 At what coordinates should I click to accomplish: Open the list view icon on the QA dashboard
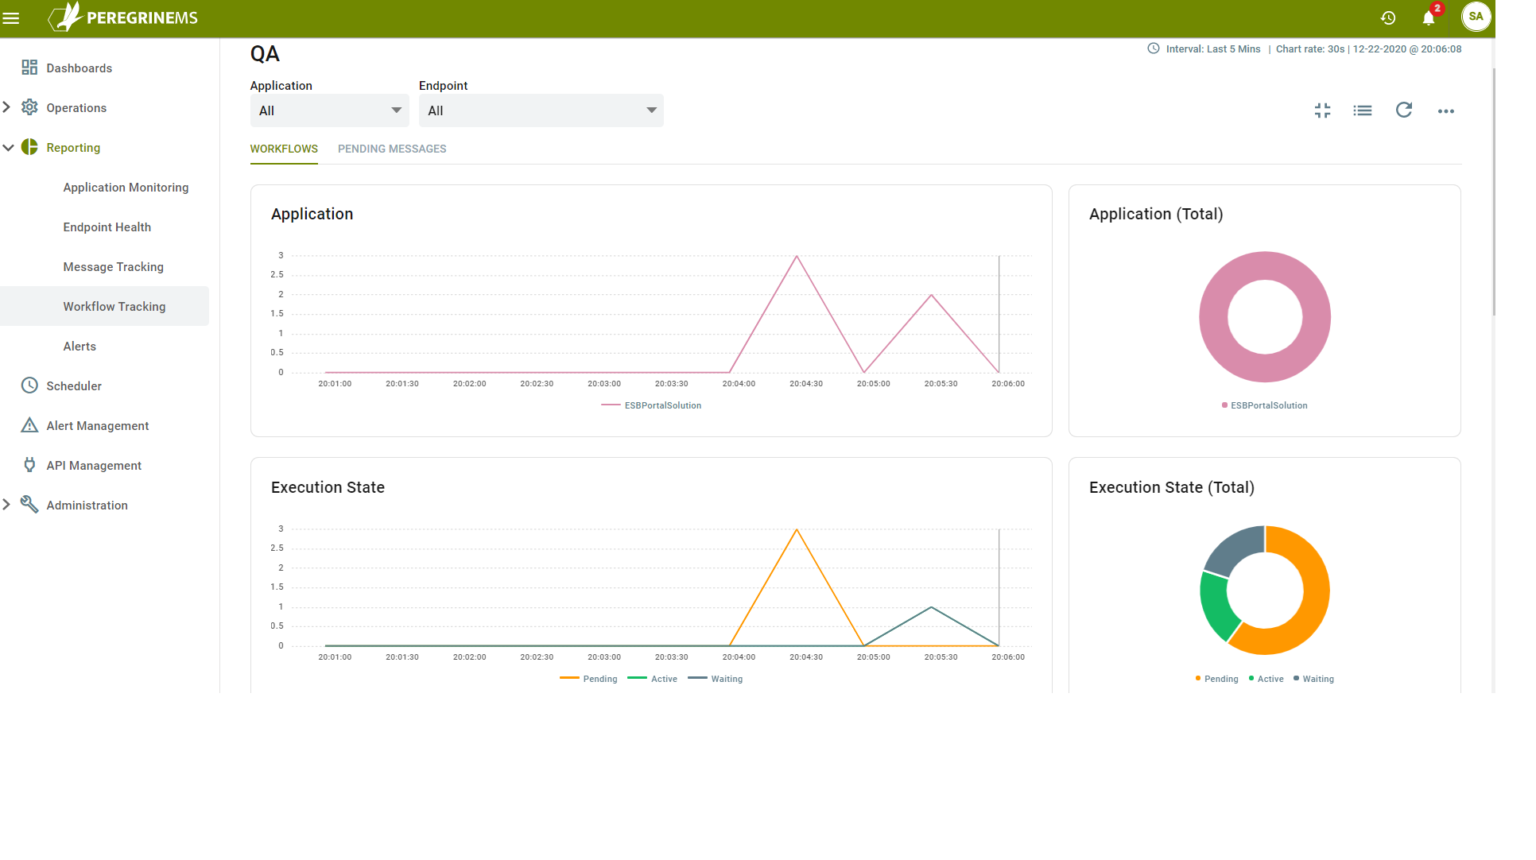click(1362, 111)
